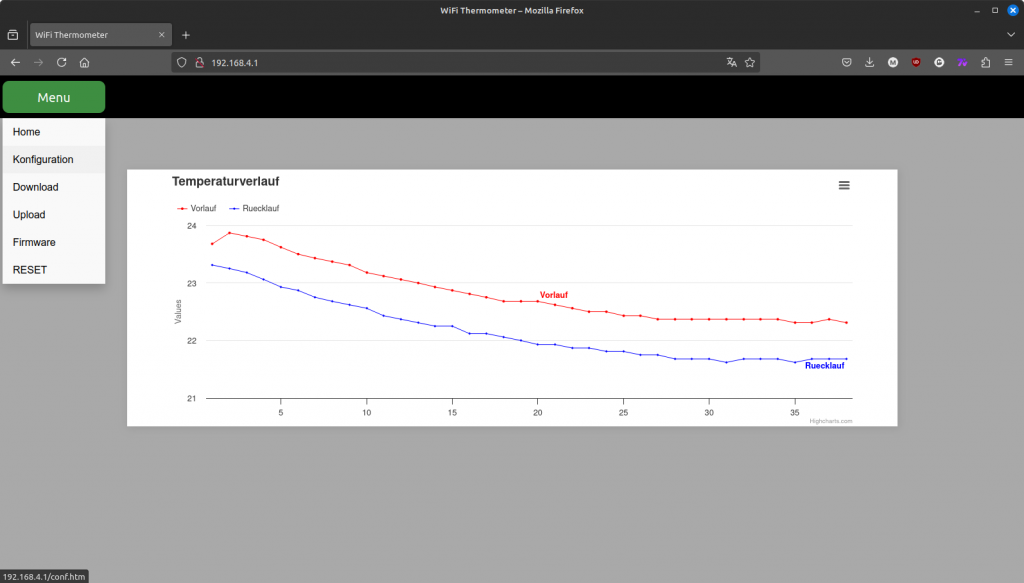Bookmark this page with the star icon
This screenshot has height=583, width=1024.
pyautogui.click(x=749, y=62)
